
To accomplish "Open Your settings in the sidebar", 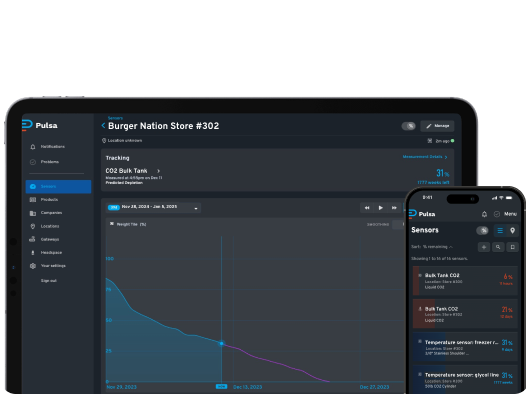I will pos(53,266).
